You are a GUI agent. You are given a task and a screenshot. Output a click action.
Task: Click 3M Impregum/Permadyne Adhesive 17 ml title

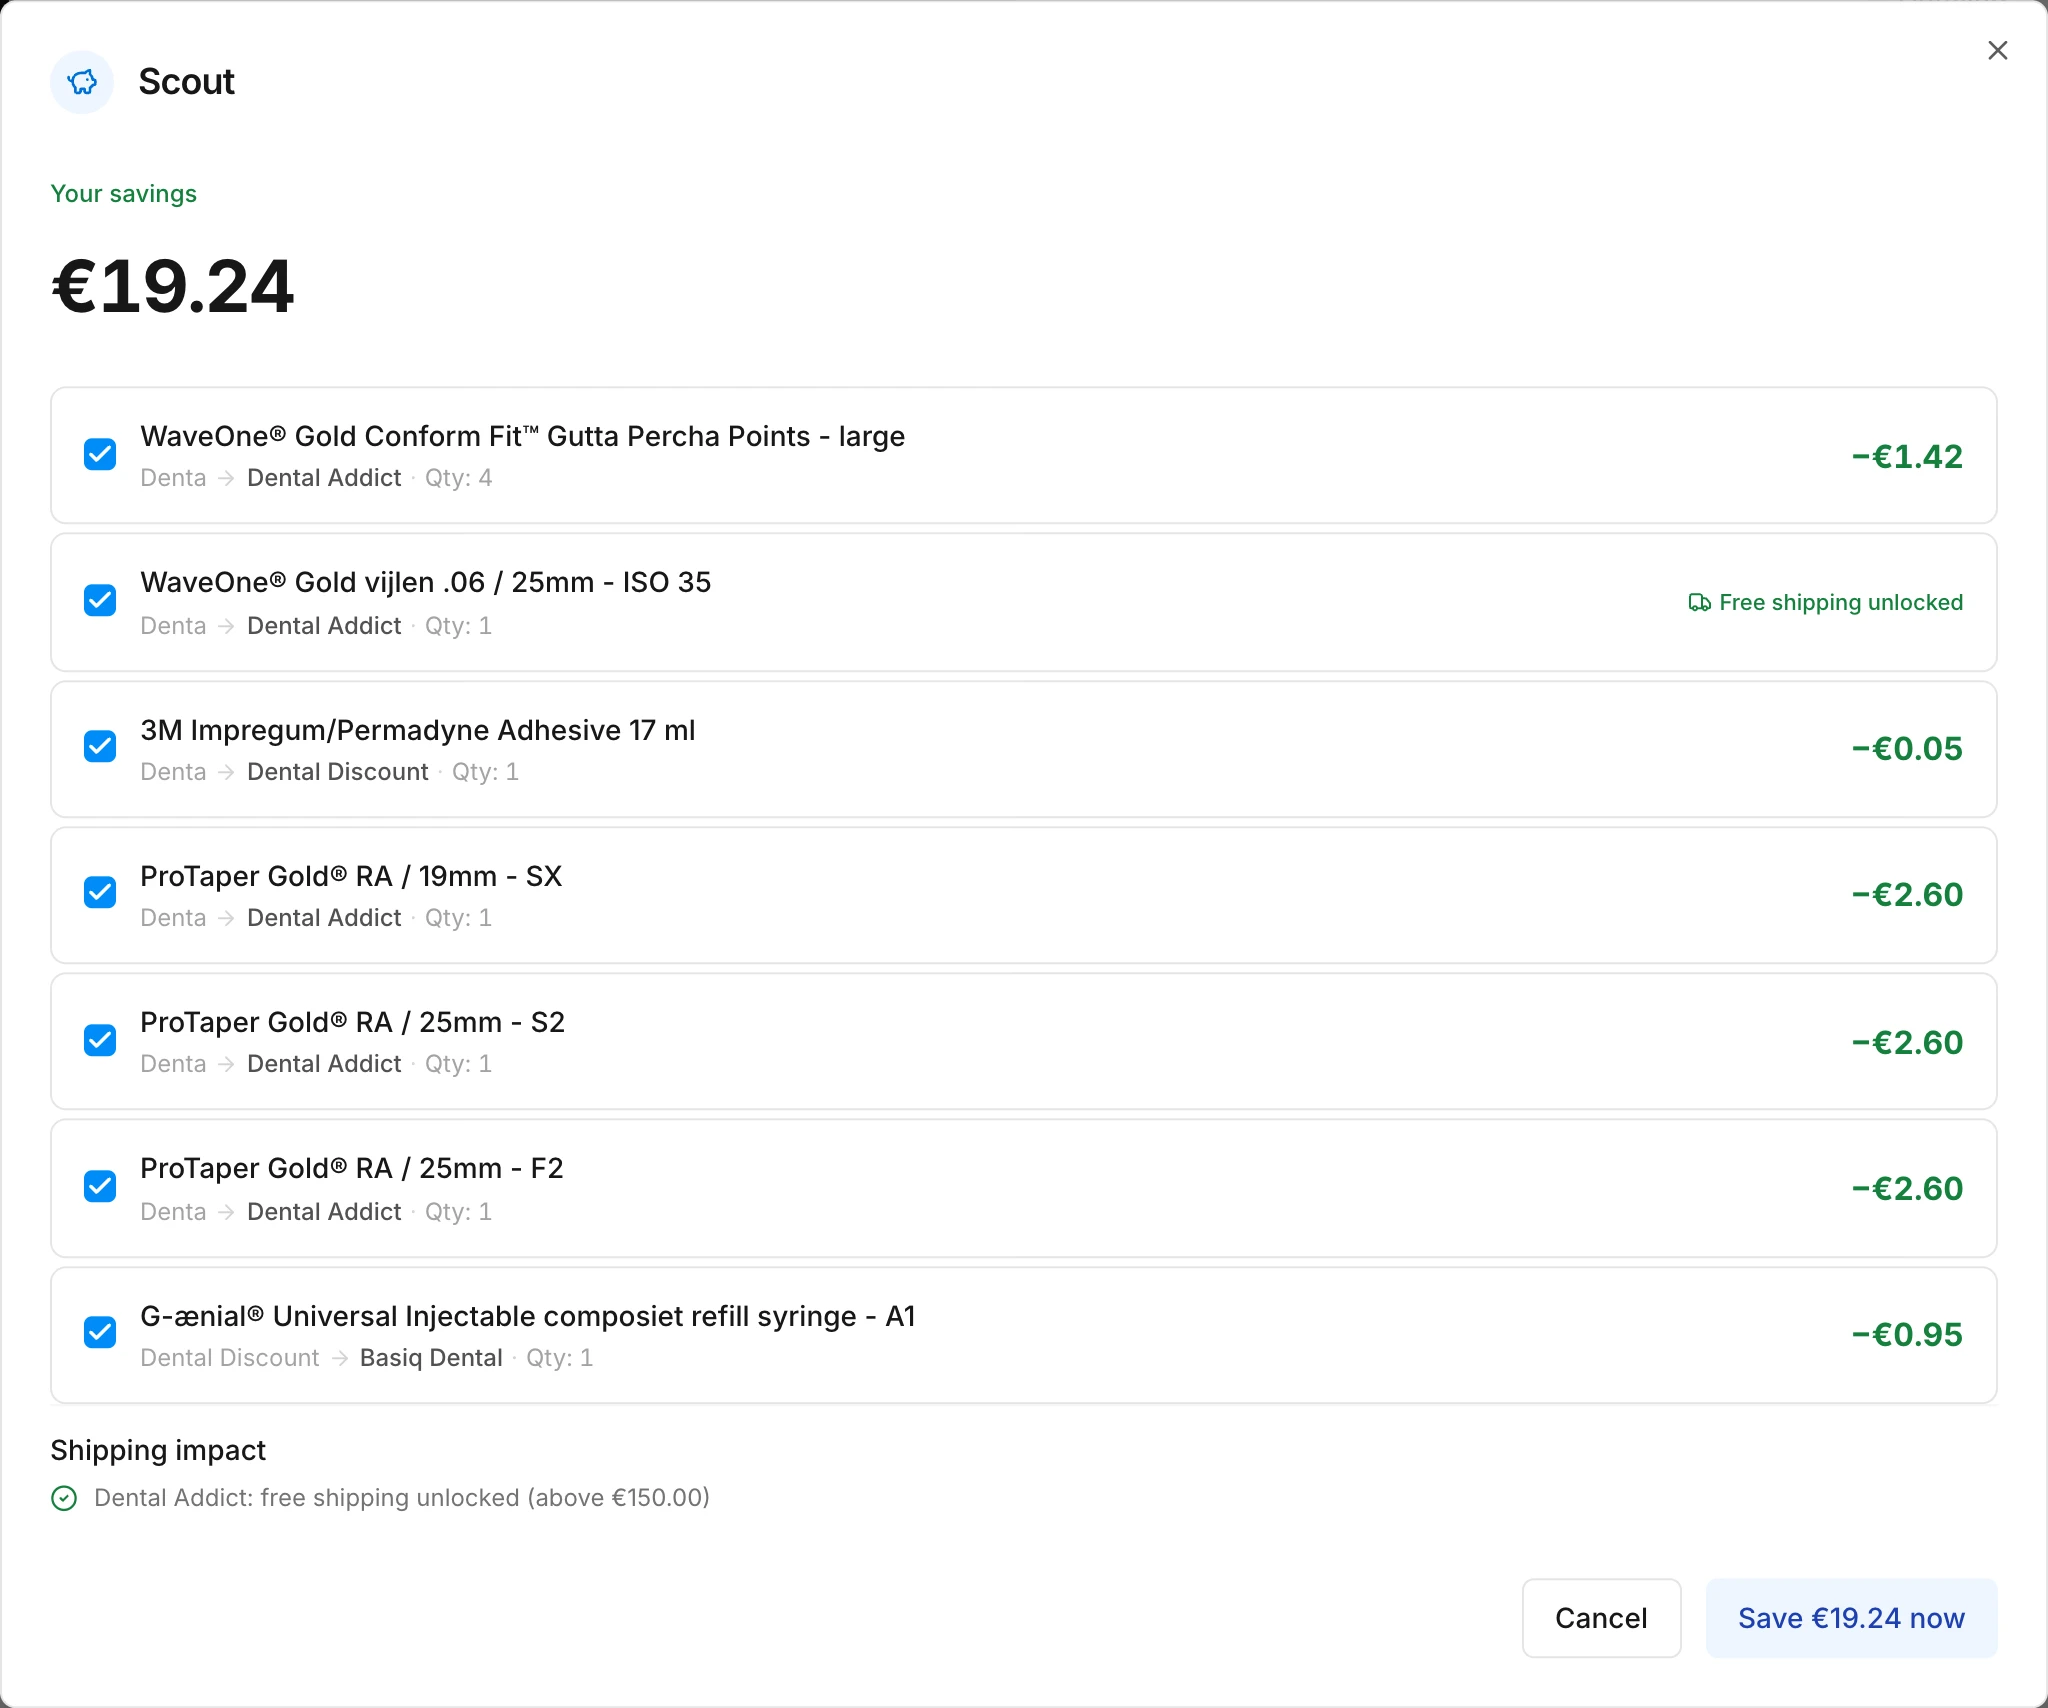click(x=418, y=730)
